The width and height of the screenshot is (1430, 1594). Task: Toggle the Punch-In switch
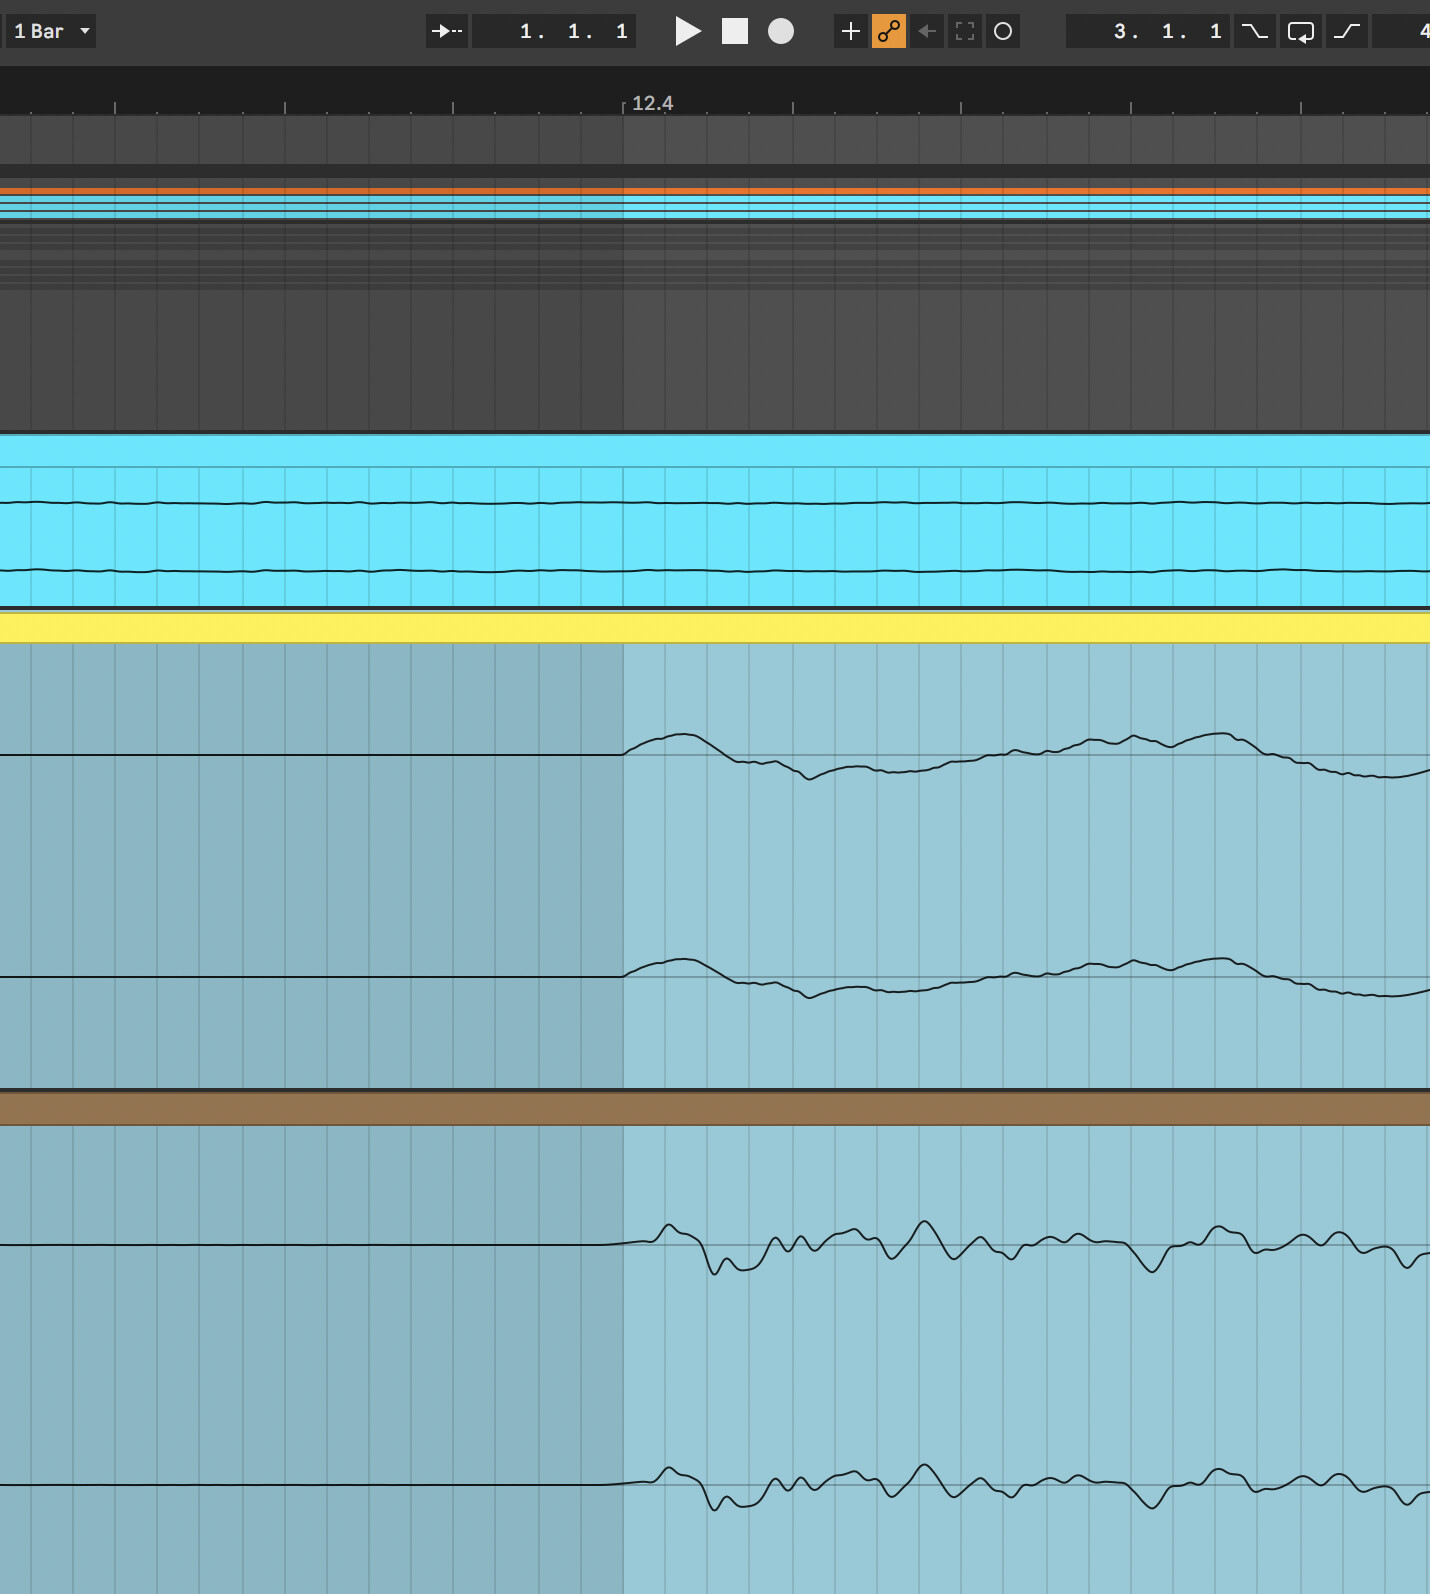(x=1254, y=31)
